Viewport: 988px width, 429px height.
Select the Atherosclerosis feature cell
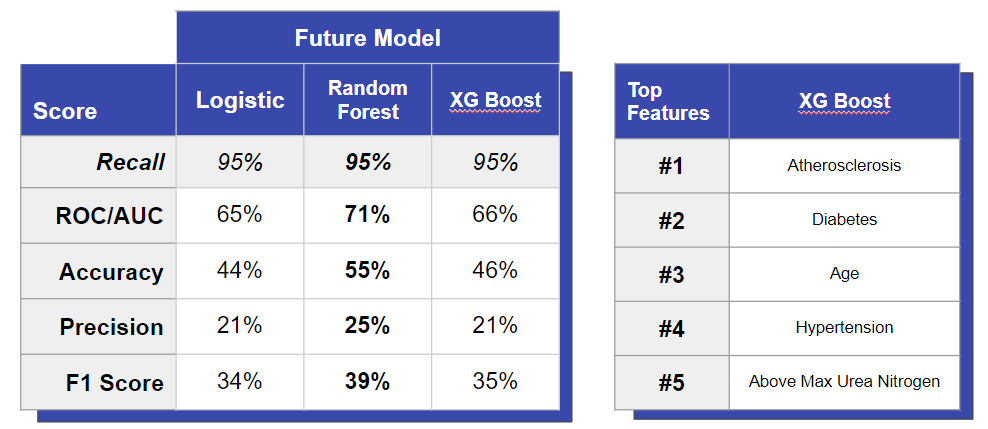tap(844, 165)
